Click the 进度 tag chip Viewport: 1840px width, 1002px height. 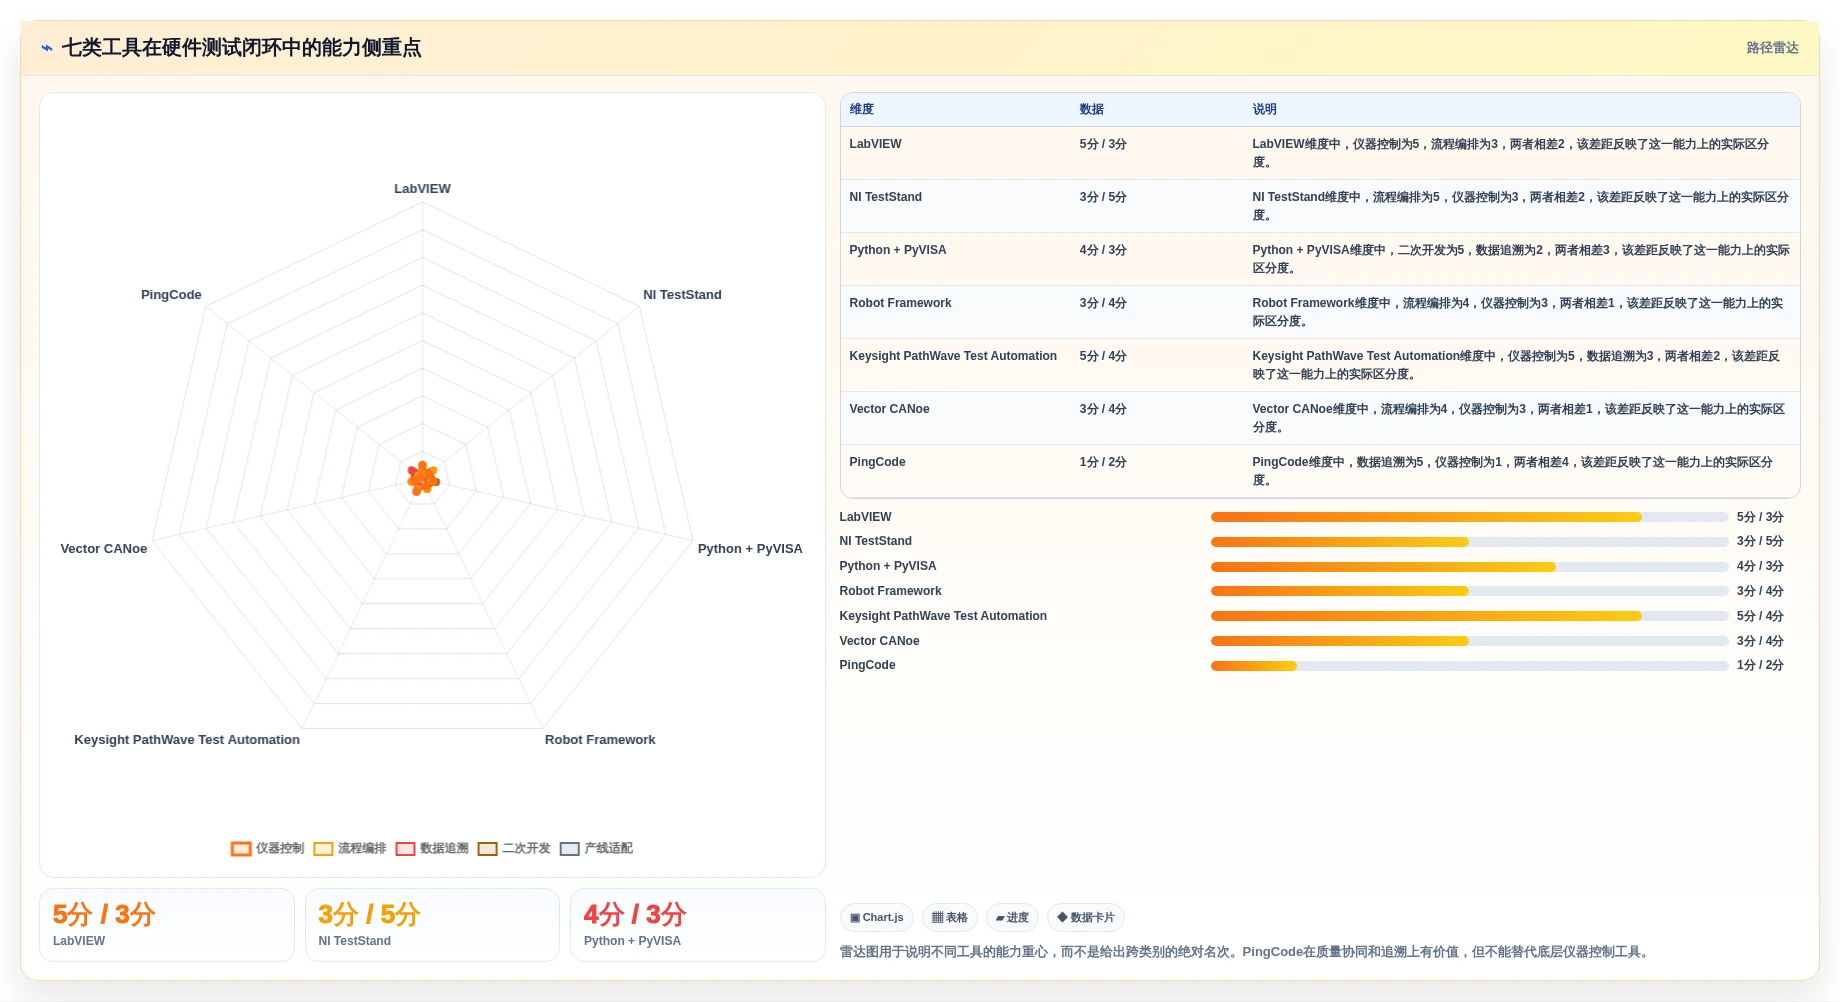[x=1012, y=918]
